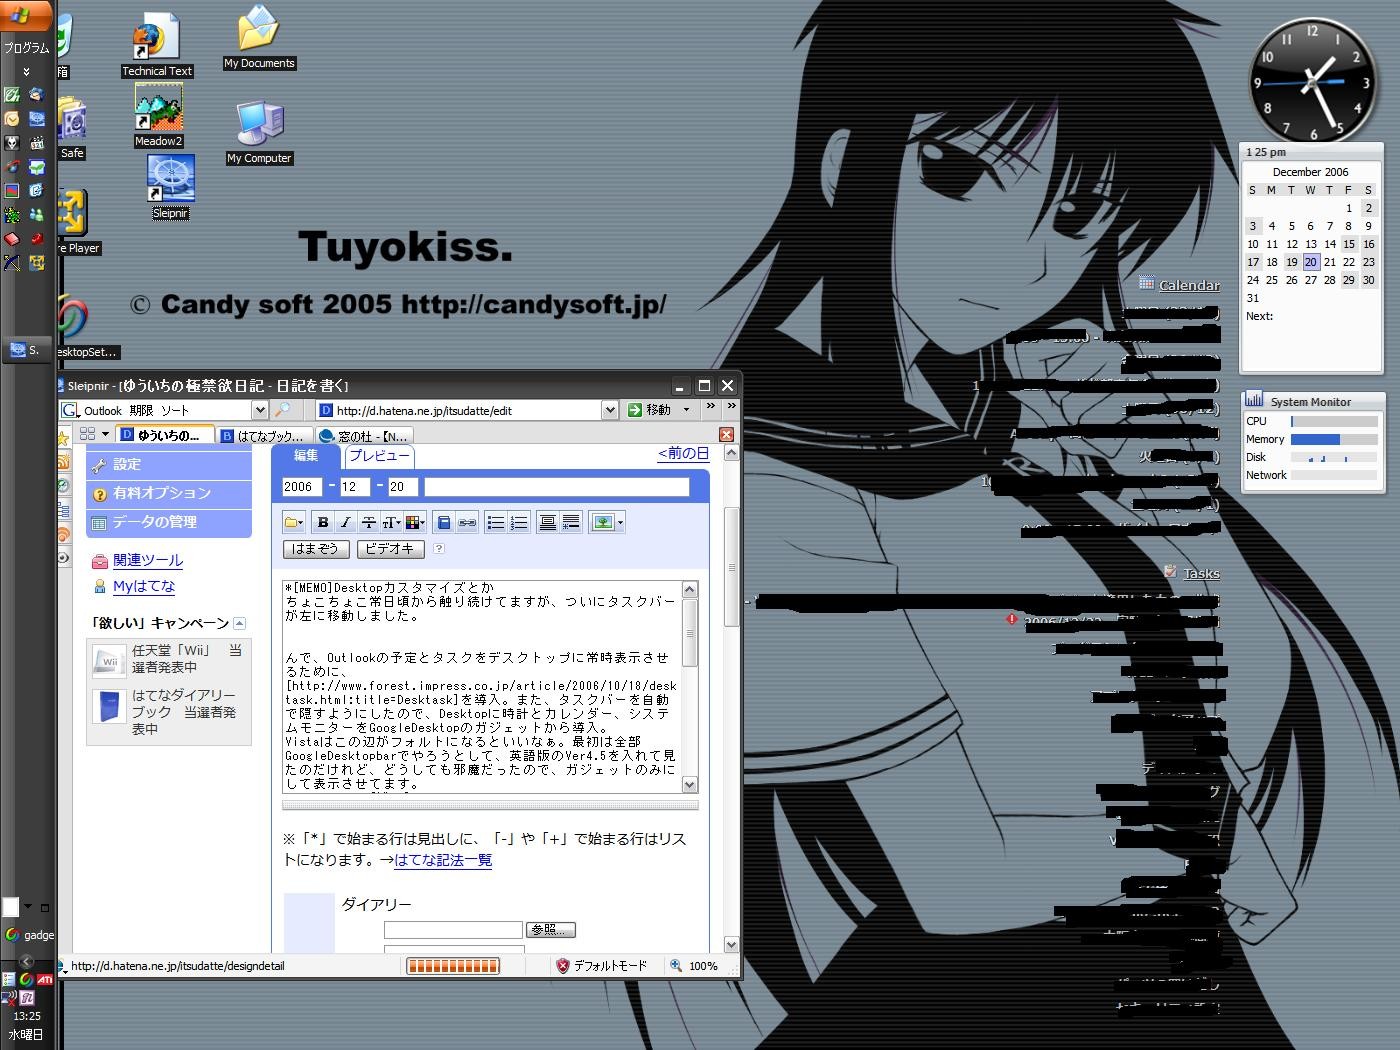Open the favorites star panel in Sleipnir
The width and height of the screenshot is (1400, 1050).
pyautogui.click(x=64, y=438)
